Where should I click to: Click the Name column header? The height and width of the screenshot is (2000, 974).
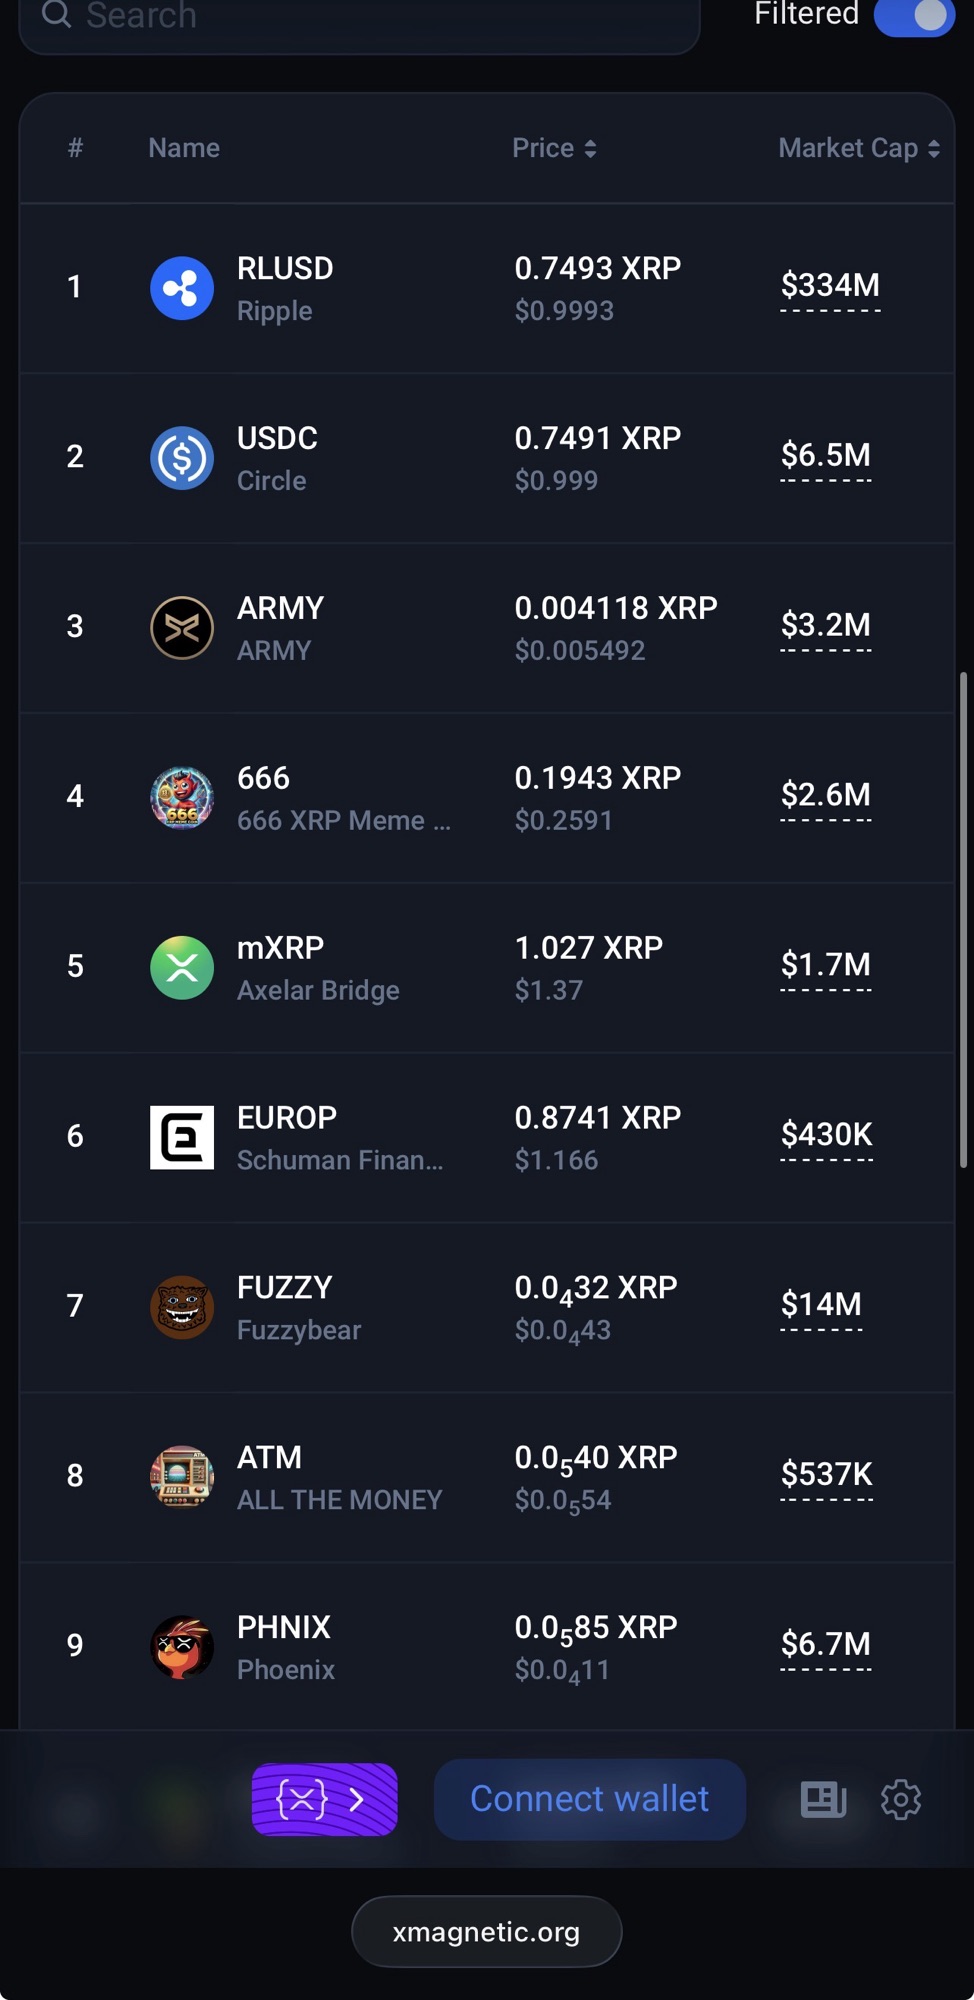click(184, 148)
